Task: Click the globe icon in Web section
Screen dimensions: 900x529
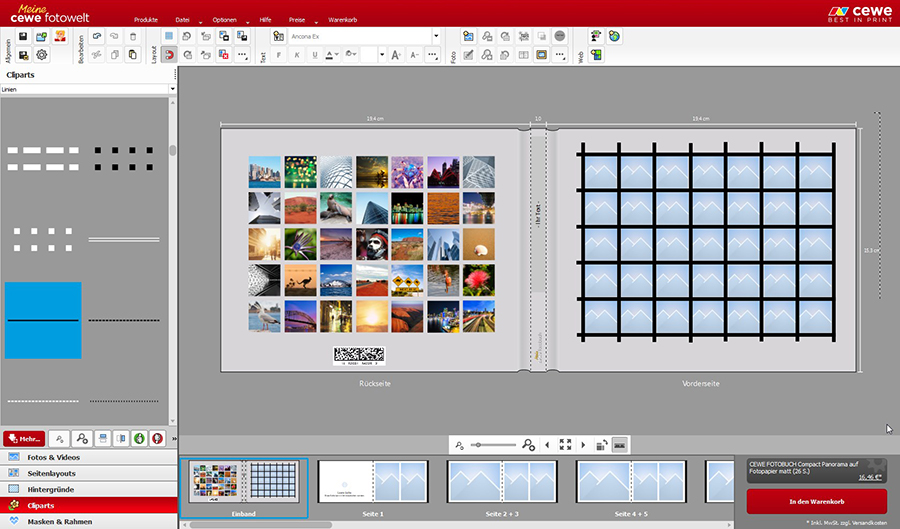Action: 614,36
